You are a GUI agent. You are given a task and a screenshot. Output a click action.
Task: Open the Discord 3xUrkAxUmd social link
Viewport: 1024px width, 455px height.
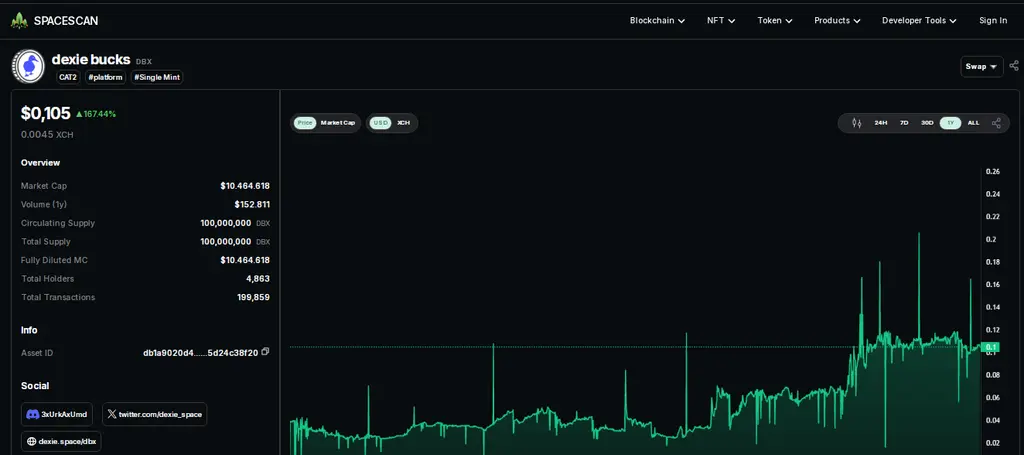(x=57, y=414)
